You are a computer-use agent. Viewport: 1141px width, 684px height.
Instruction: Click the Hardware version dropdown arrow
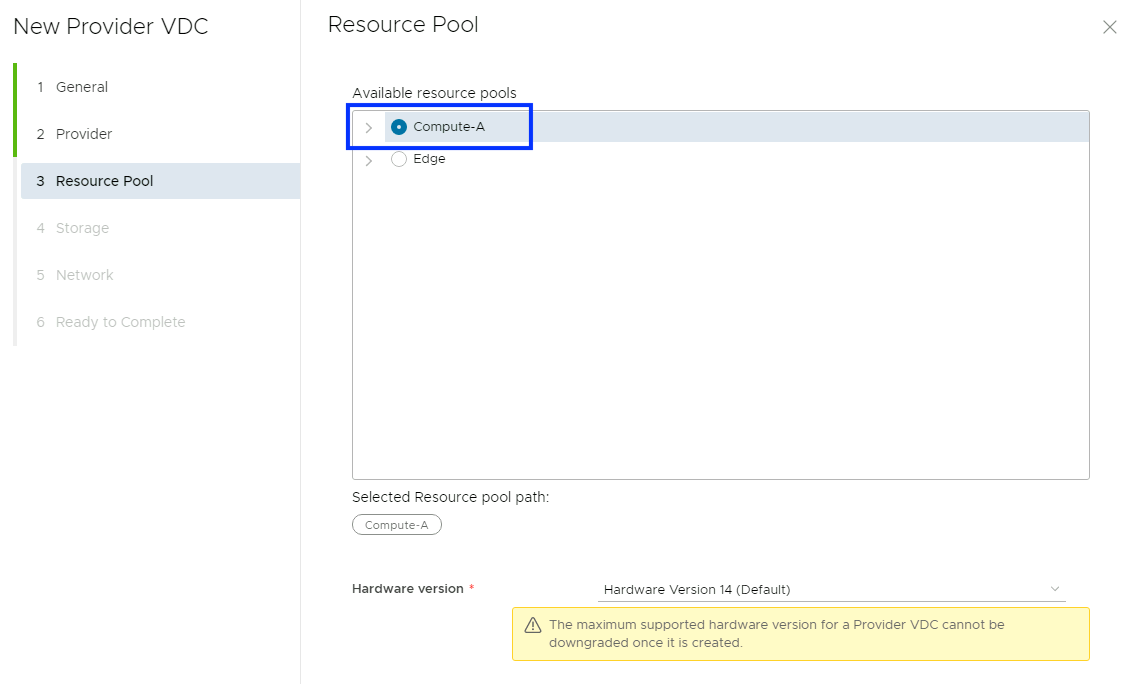pyautogui.click(x=1055, y=589)
